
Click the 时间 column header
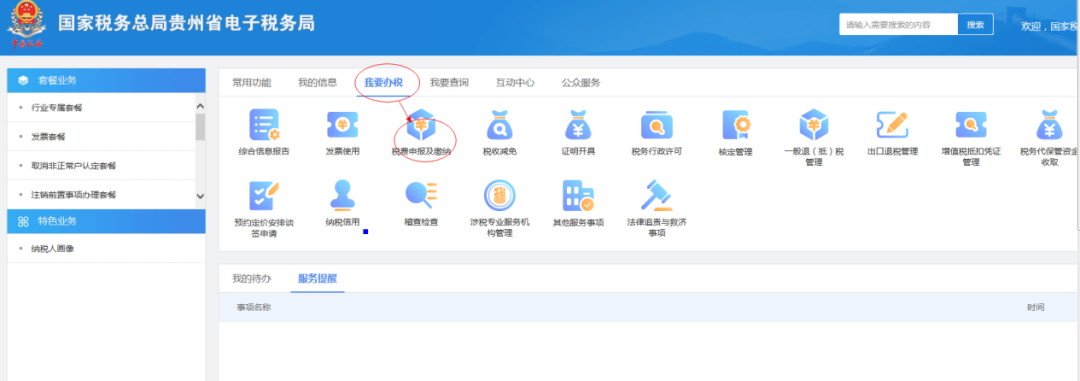pos(1035,307)
